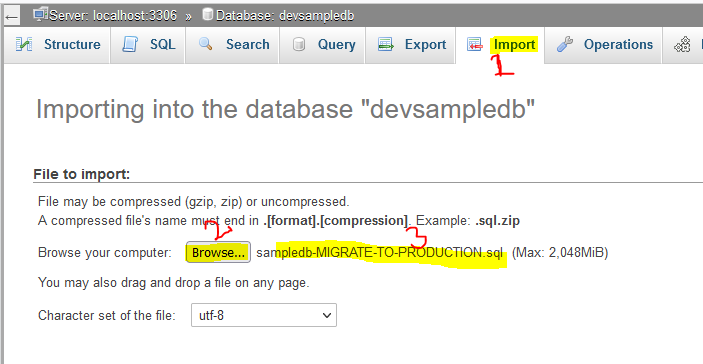Switch to the Export tab
Image resolution: width=703 pixels, height=364 pixels.
pos(411,45)
